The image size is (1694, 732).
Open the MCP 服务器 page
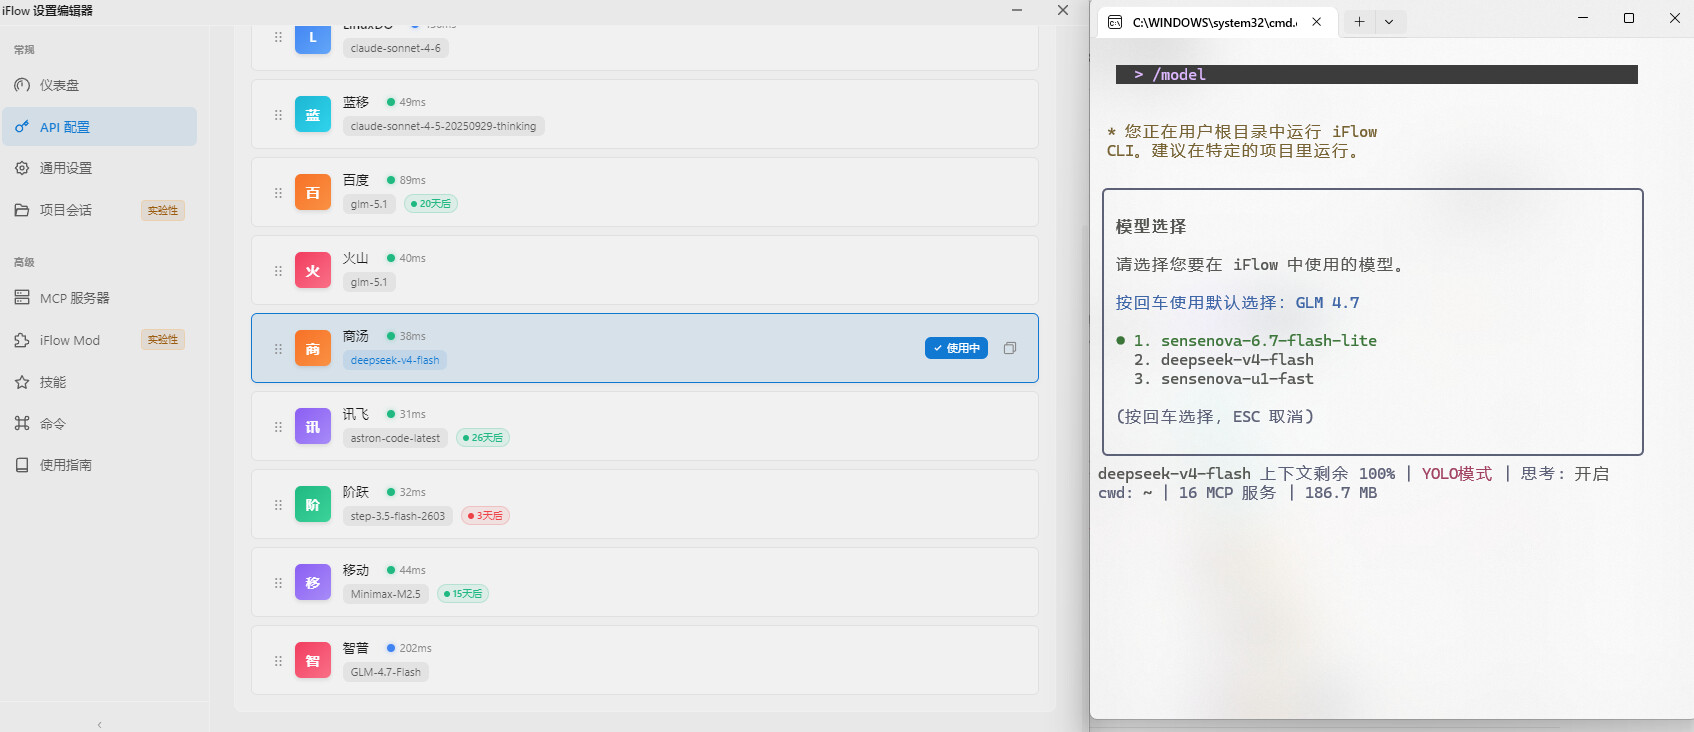click(x=99, y=298)
